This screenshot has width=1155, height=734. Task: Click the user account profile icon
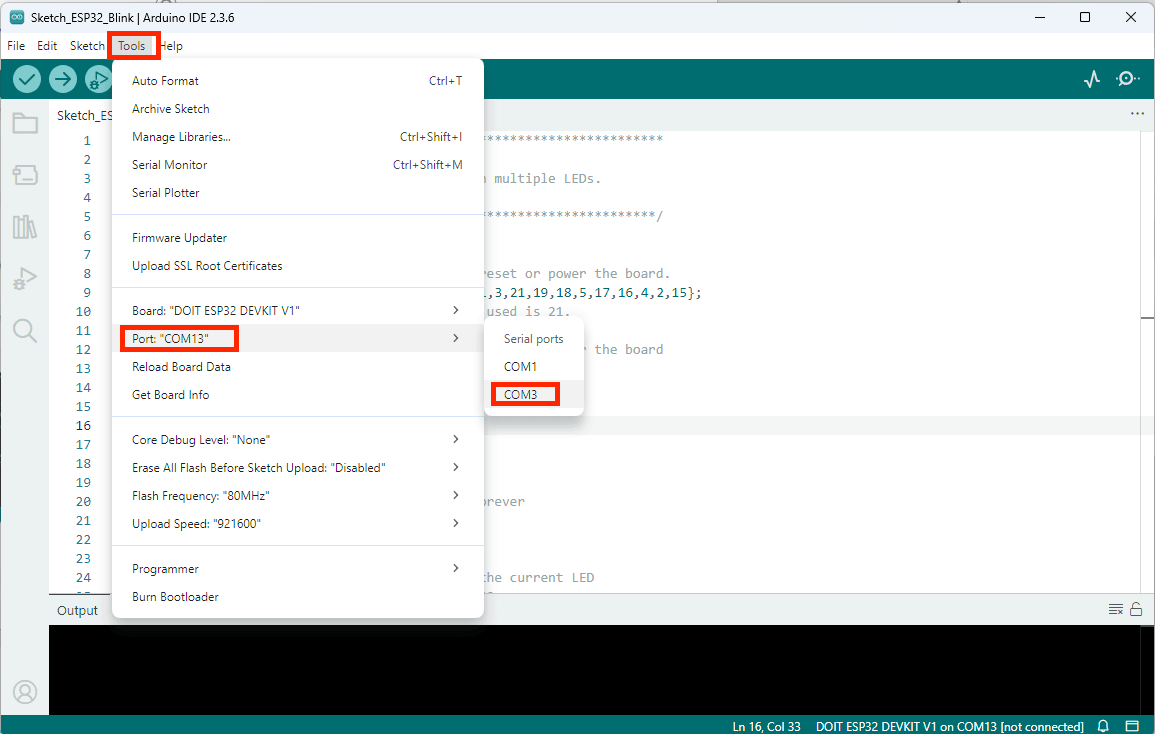pos(25,692)
